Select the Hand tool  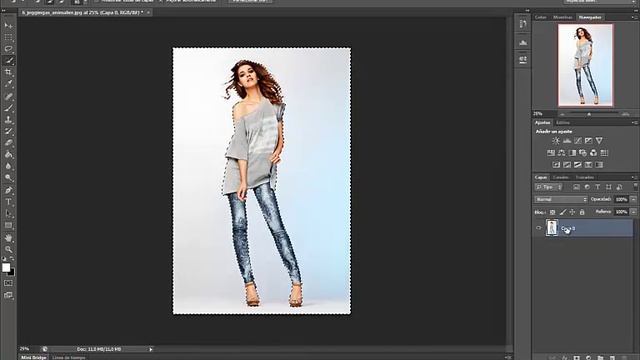click(8, 238)
